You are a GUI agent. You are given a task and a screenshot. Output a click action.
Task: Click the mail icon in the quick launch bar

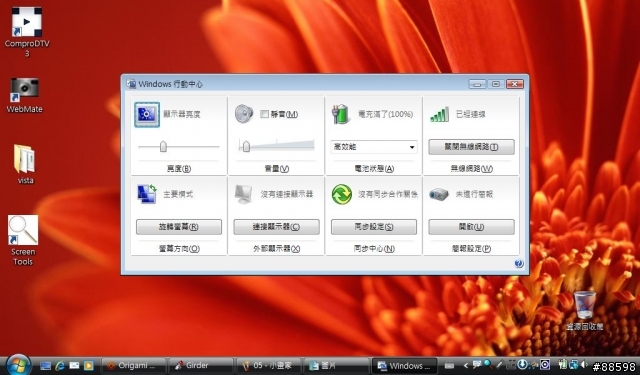pyautogui.click(x=74, y=366)
